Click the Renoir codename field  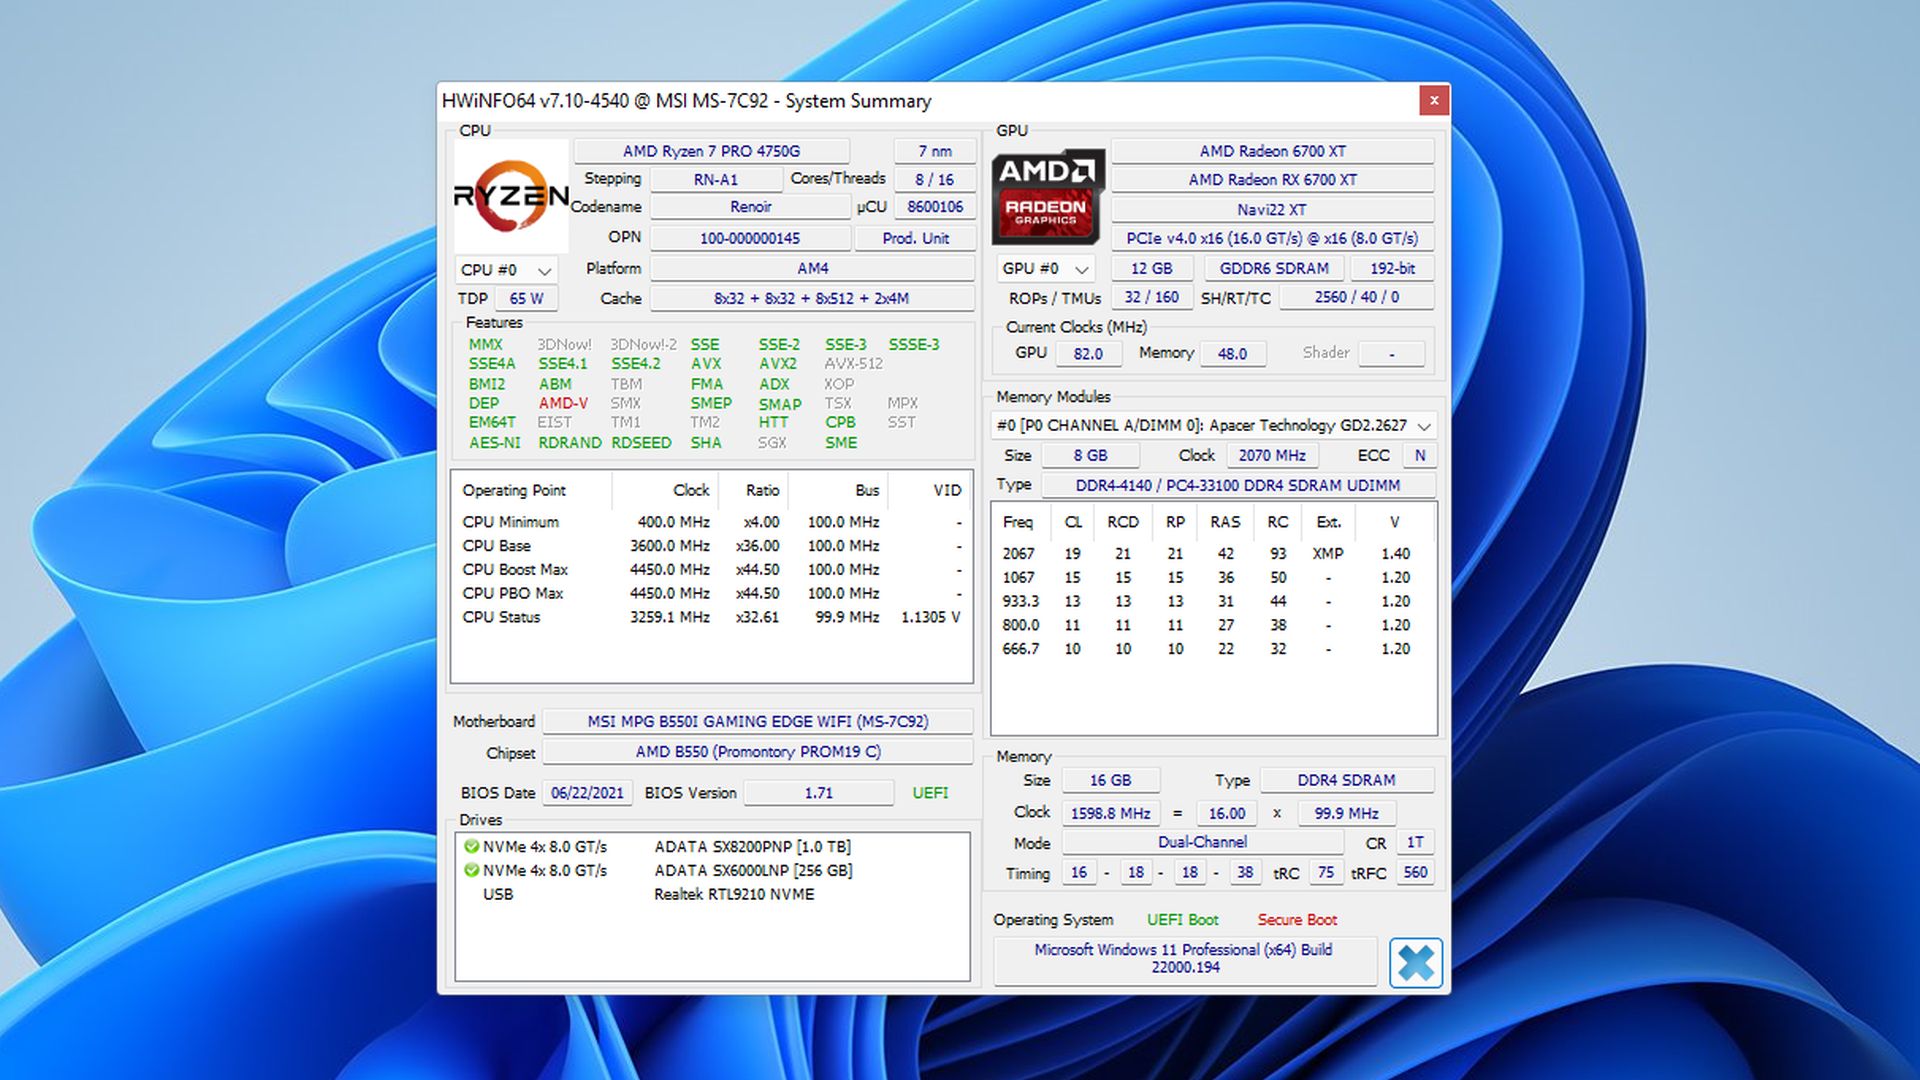click(x=750, y=207)
